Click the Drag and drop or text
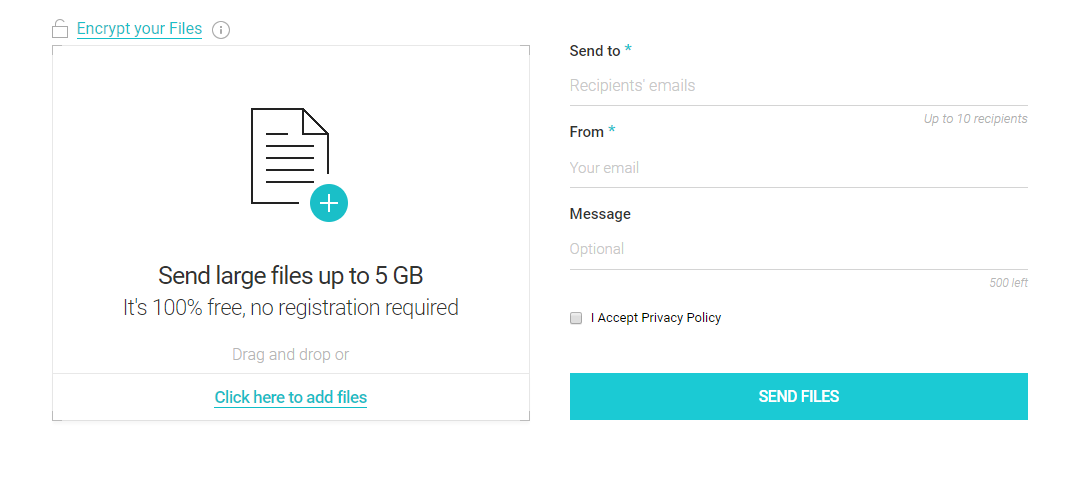This screenshot has height=479, width=1077. pyautogui.click(x=291, y=355)
